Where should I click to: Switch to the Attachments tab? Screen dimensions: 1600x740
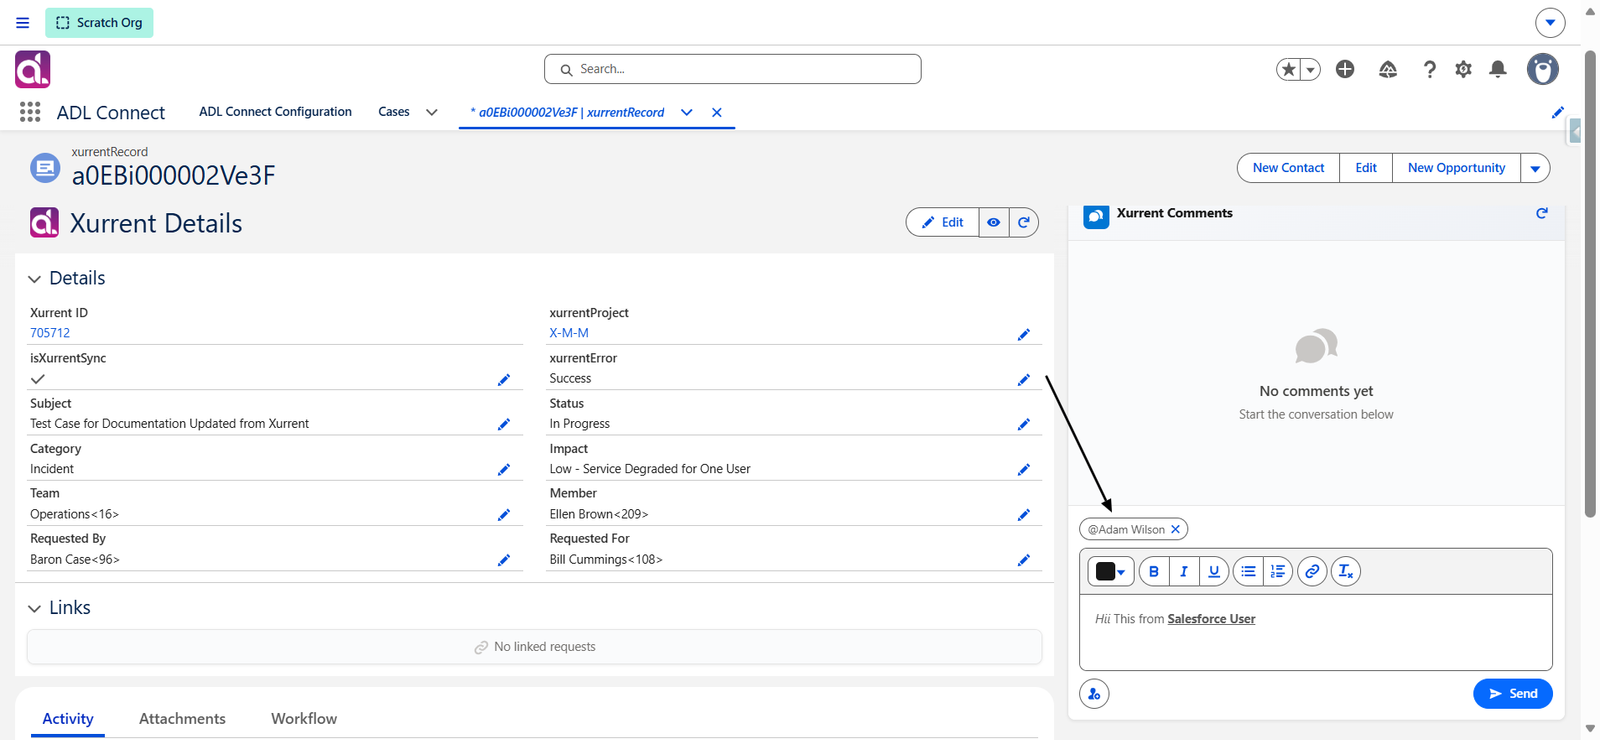point(182,718)
